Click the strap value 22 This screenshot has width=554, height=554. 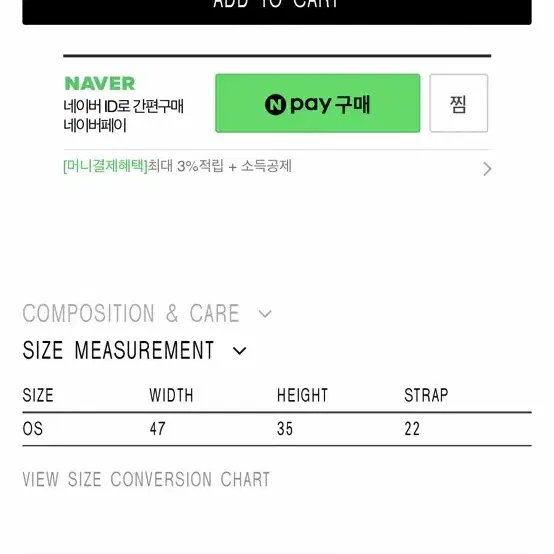(x=412, y=429)
